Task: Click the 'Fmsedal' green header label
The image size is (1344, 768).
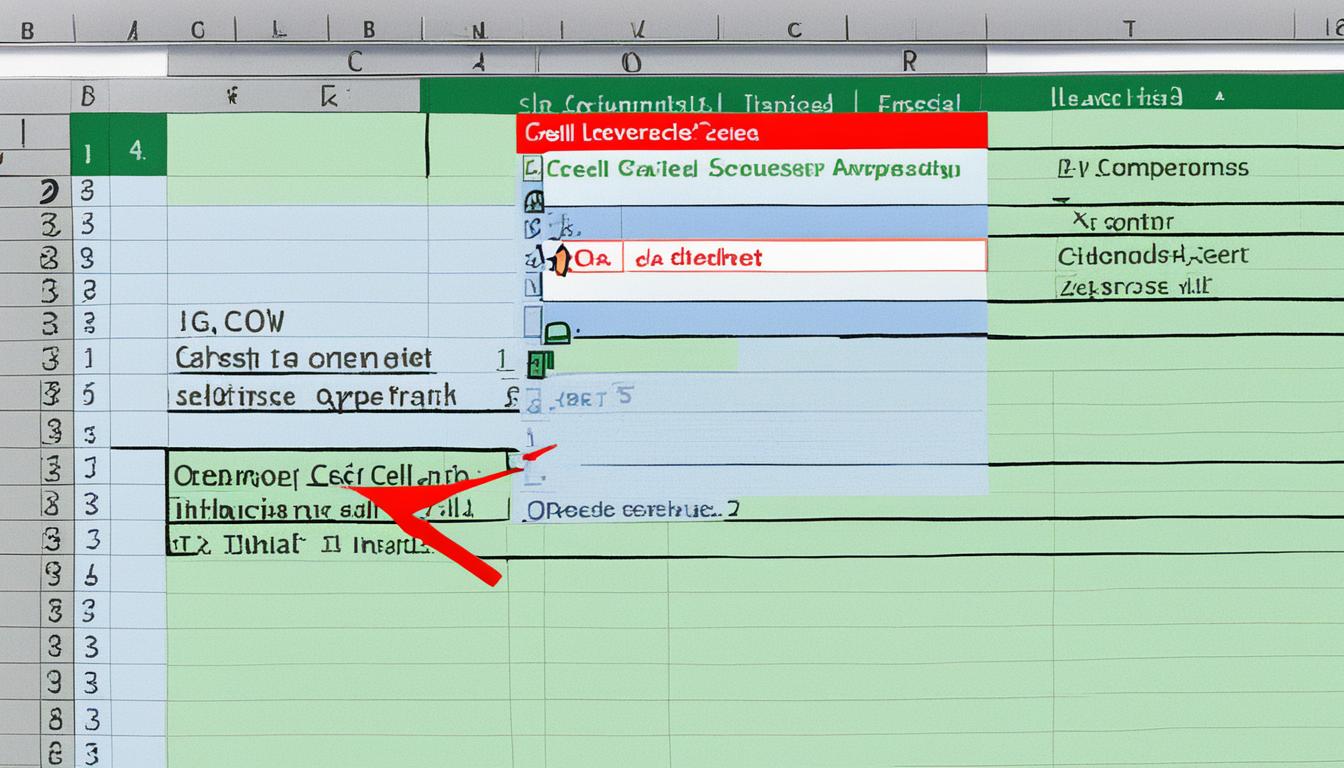Action: [919, 103]
